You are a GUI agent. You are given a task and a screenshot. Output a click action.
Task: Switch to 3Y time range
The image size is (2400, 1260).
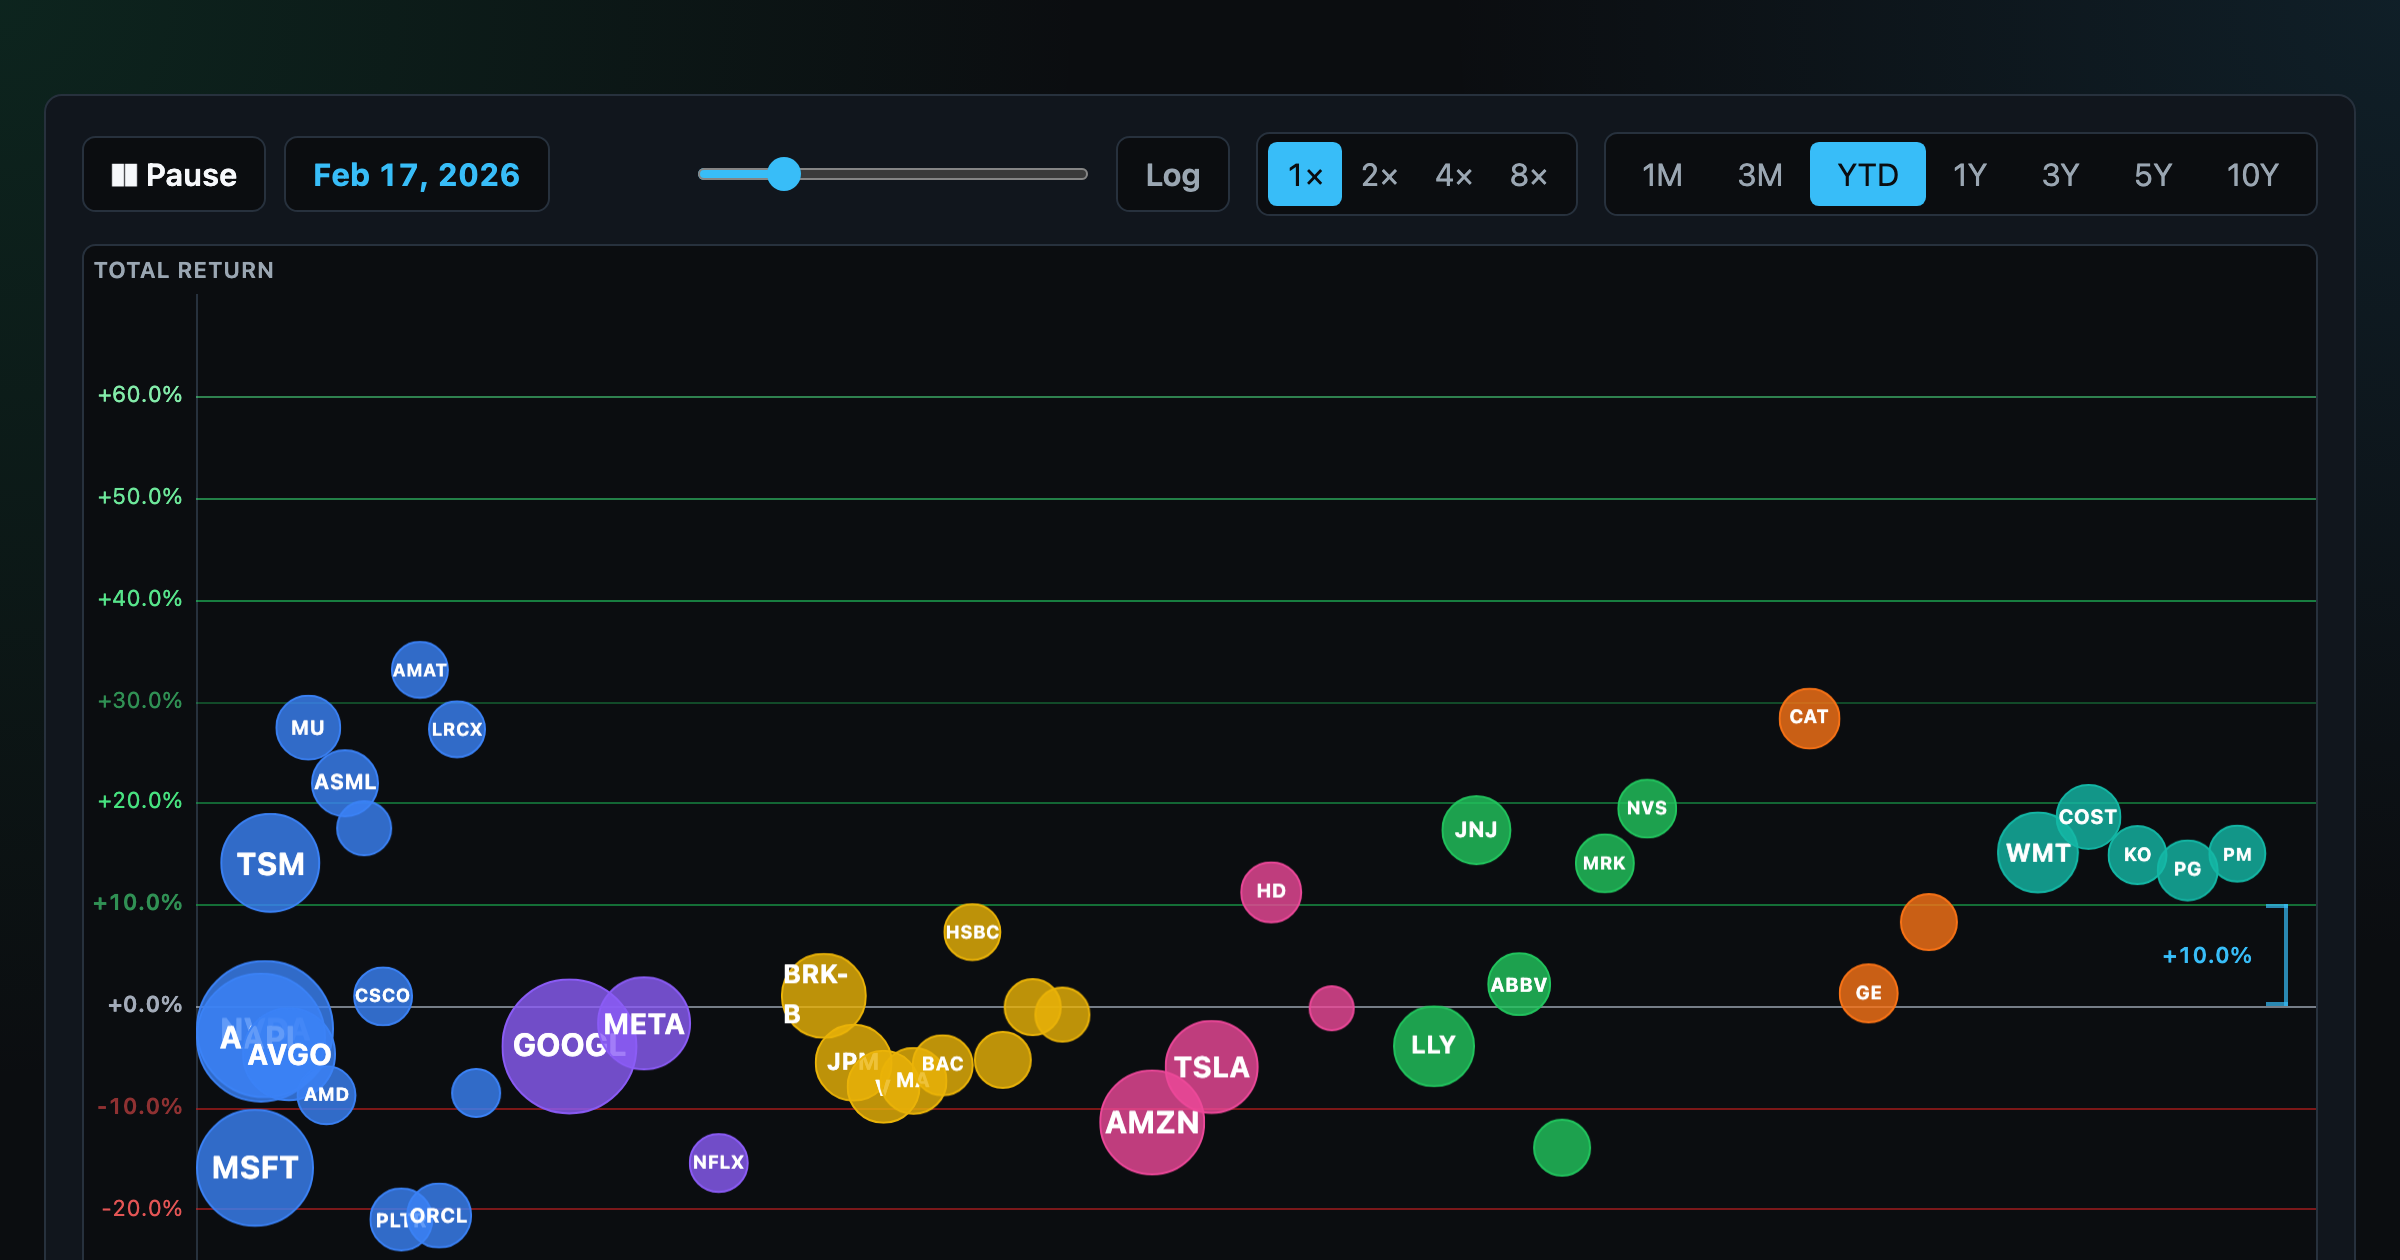click(x=2060, y=175)
